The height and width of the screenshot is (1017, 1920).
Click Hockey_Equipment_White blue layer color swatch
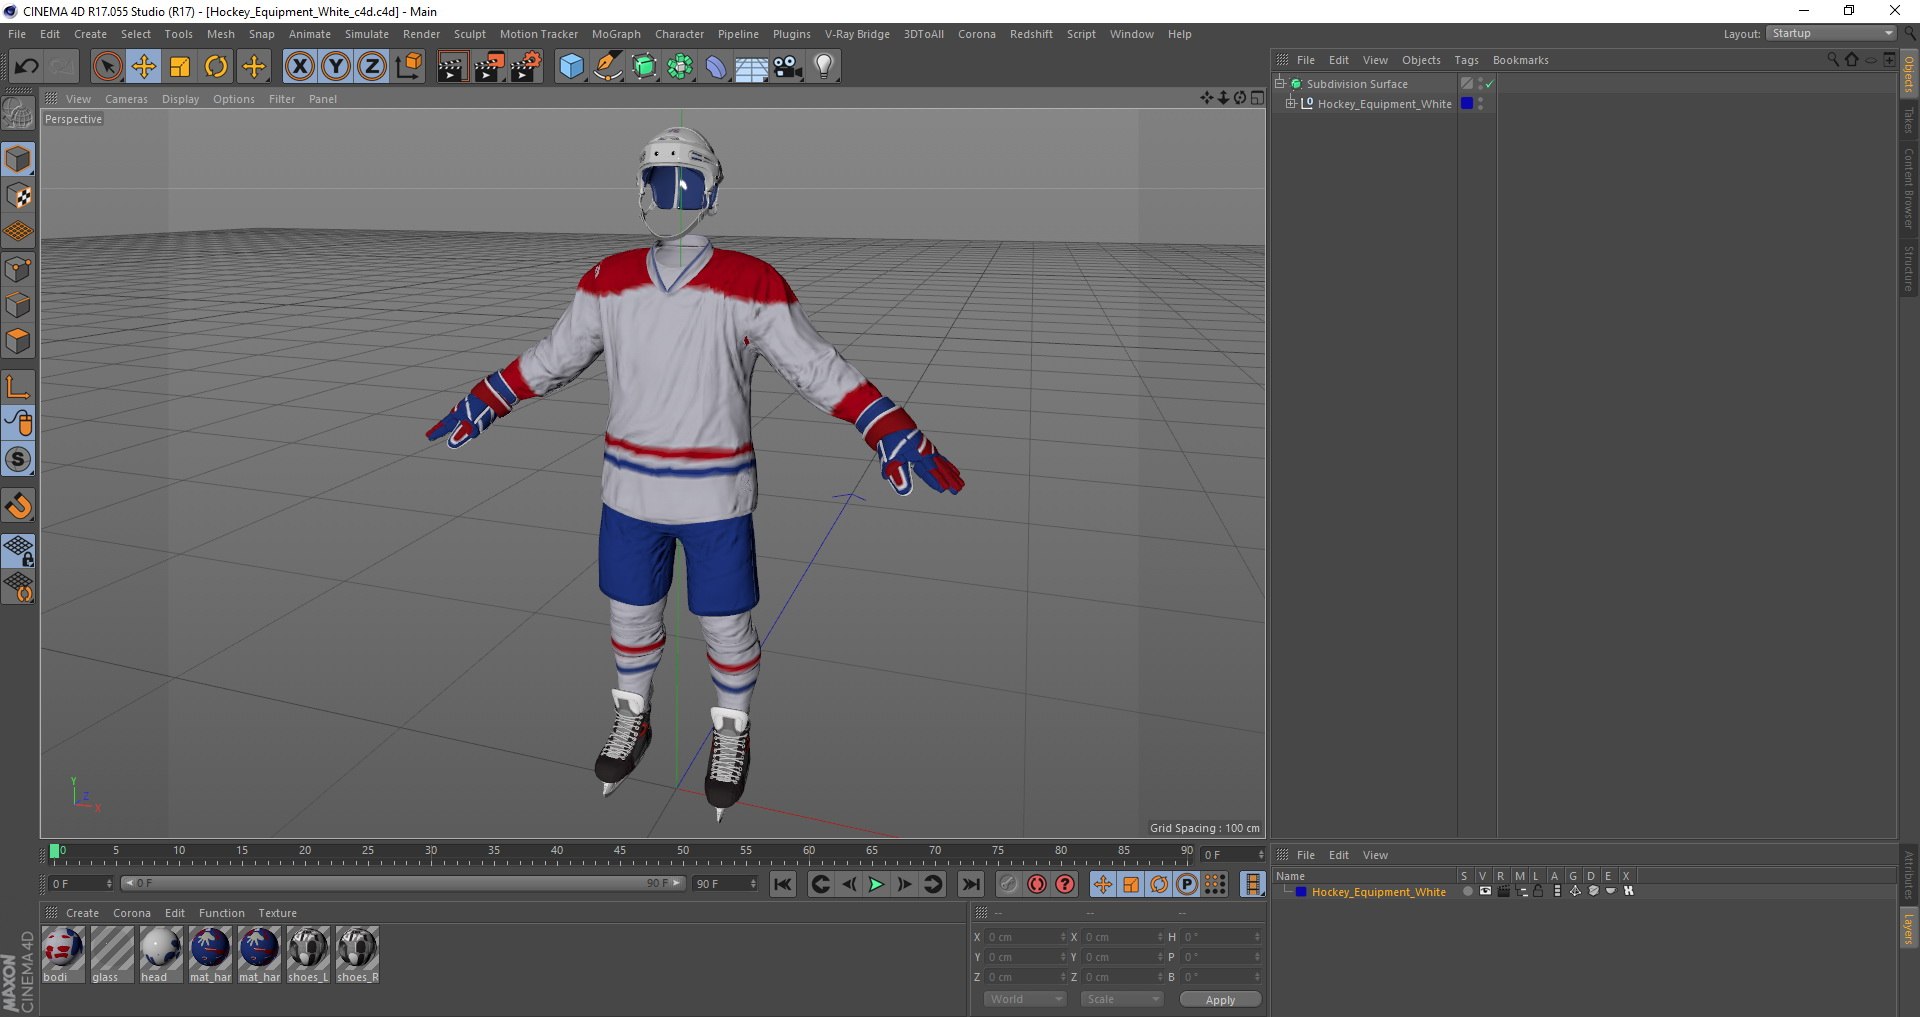1467,103
